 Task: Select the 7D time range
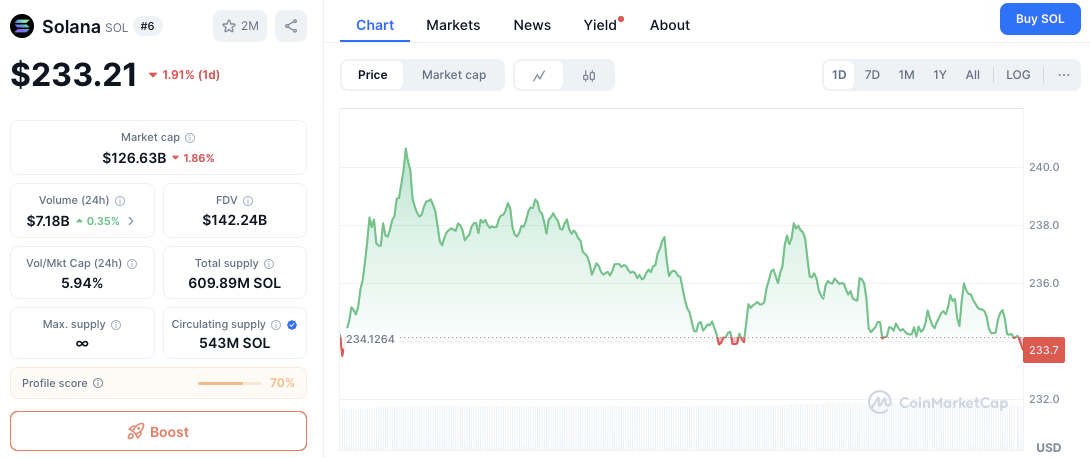point(872,75)
